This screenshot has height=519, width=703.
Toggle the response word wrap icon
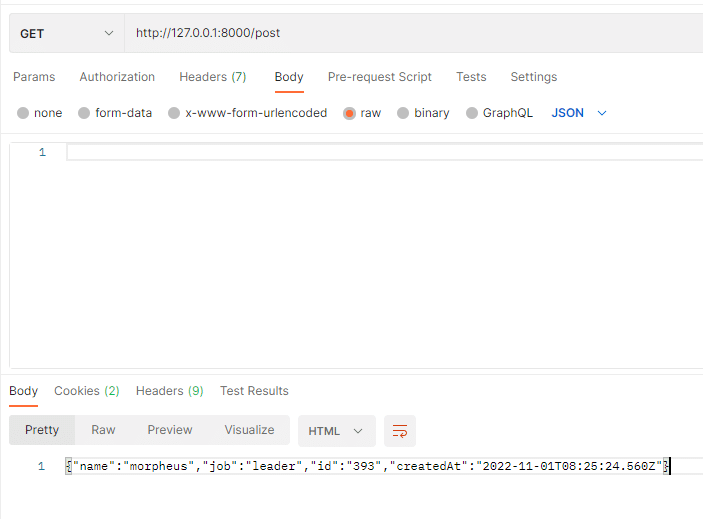400,431
